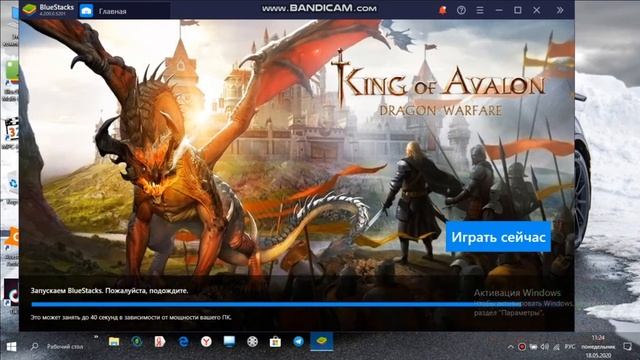Close the BlueStacks window
The width and height of the screenshot is (640, 360).
tap(536, 10)
